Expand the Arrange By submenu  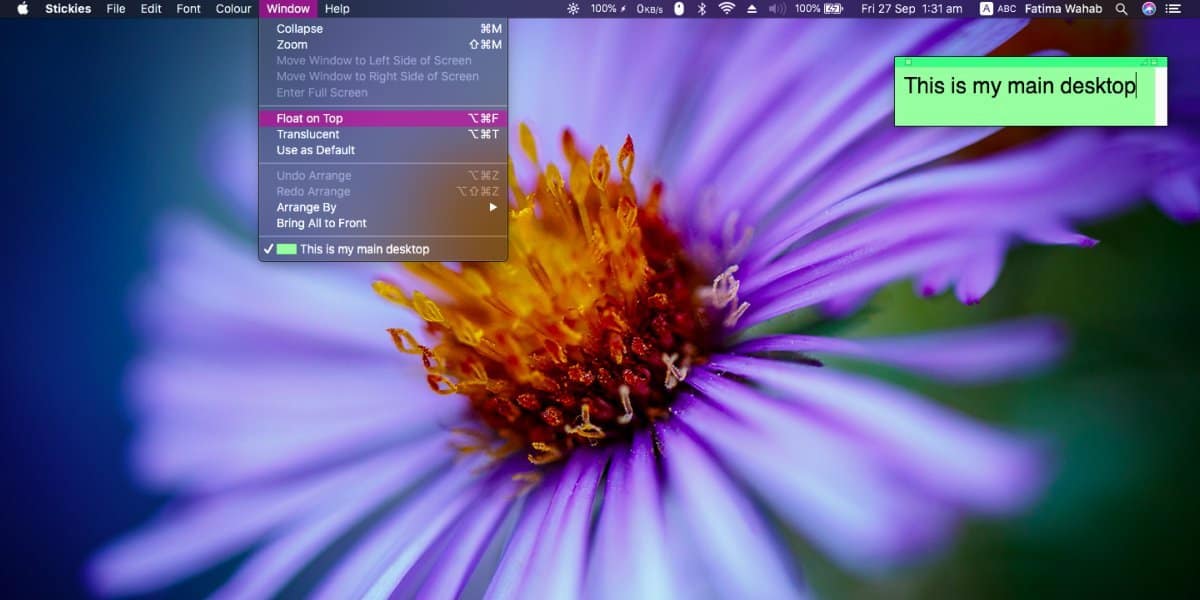click(x=383, y=207)
